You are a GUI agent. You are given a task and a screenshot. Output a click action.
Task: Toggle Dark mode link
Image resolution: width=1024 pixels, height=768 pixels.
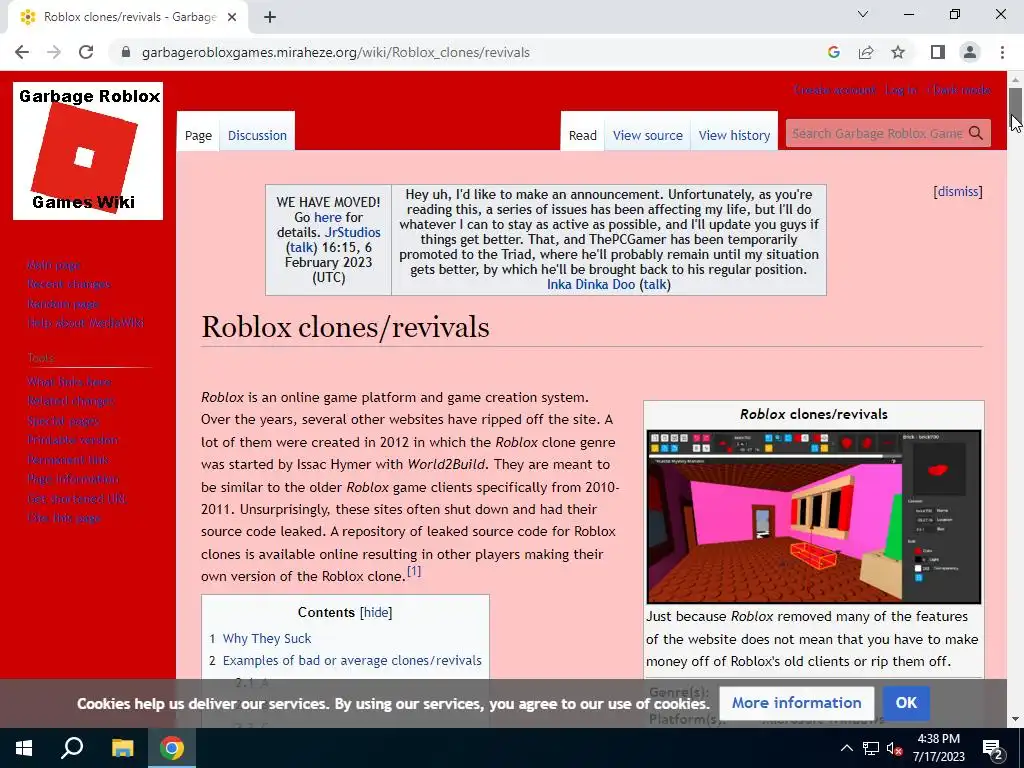coord(959,89)
